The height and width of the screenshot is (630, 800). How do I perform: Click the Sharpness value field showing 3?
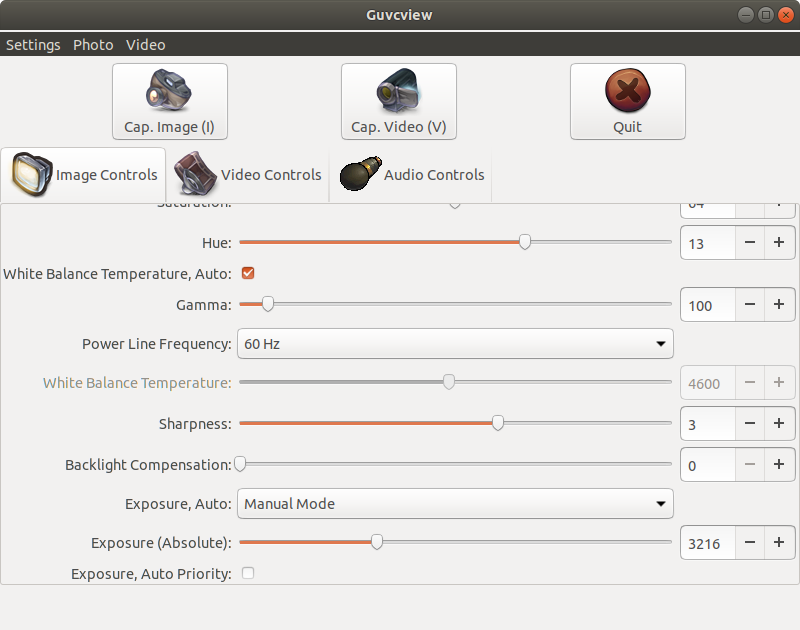point(708,424)
